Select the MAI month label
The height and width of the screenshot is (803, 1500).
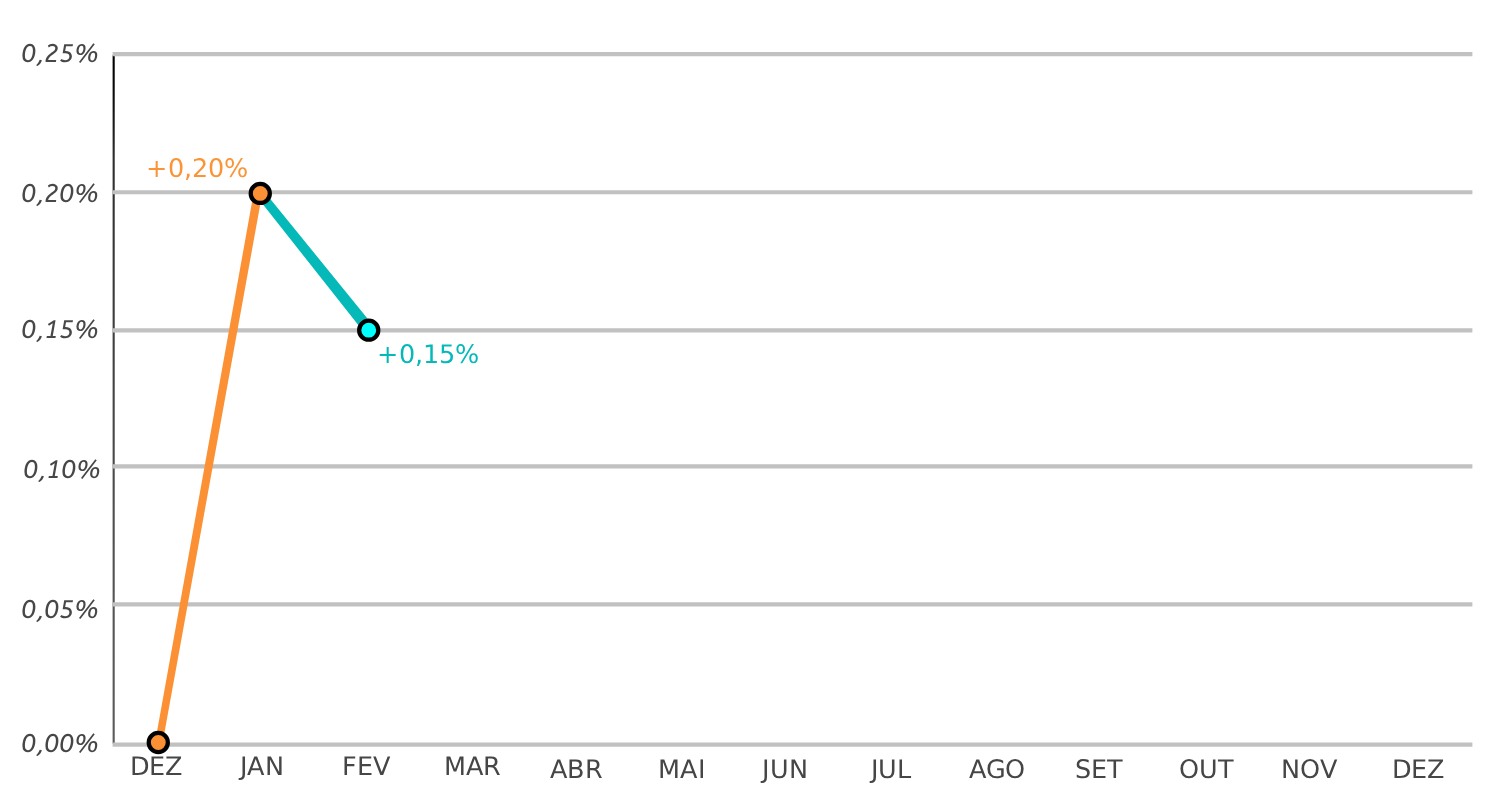(682, 769)
